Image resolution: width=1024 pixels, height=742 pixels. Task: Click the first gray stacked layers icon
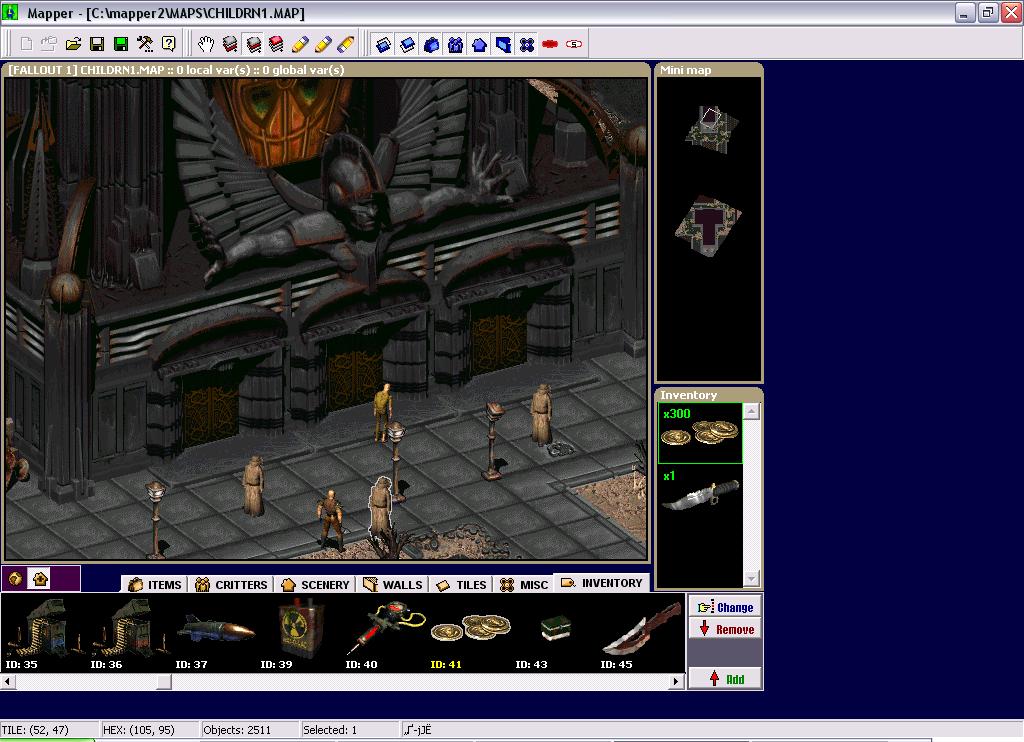tap(230, 44)
